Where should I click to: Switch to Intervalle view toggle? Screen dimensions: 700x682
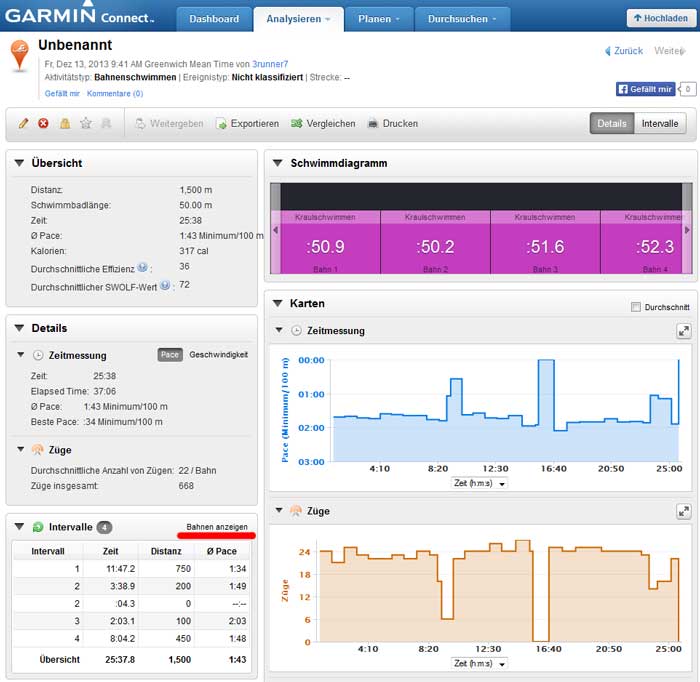[x=660, y=124]
